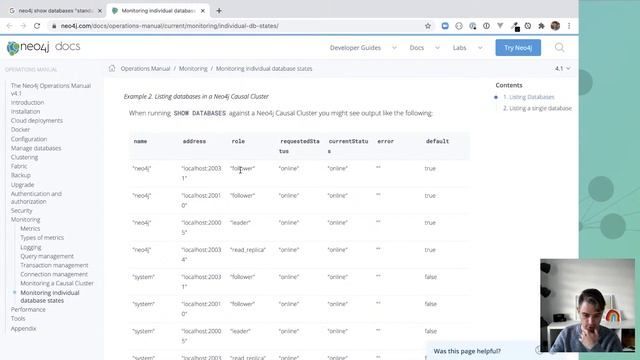Open Cloud deployments in the sidebar
This screenshot has width=640, height=360.
tap(37, 120)
